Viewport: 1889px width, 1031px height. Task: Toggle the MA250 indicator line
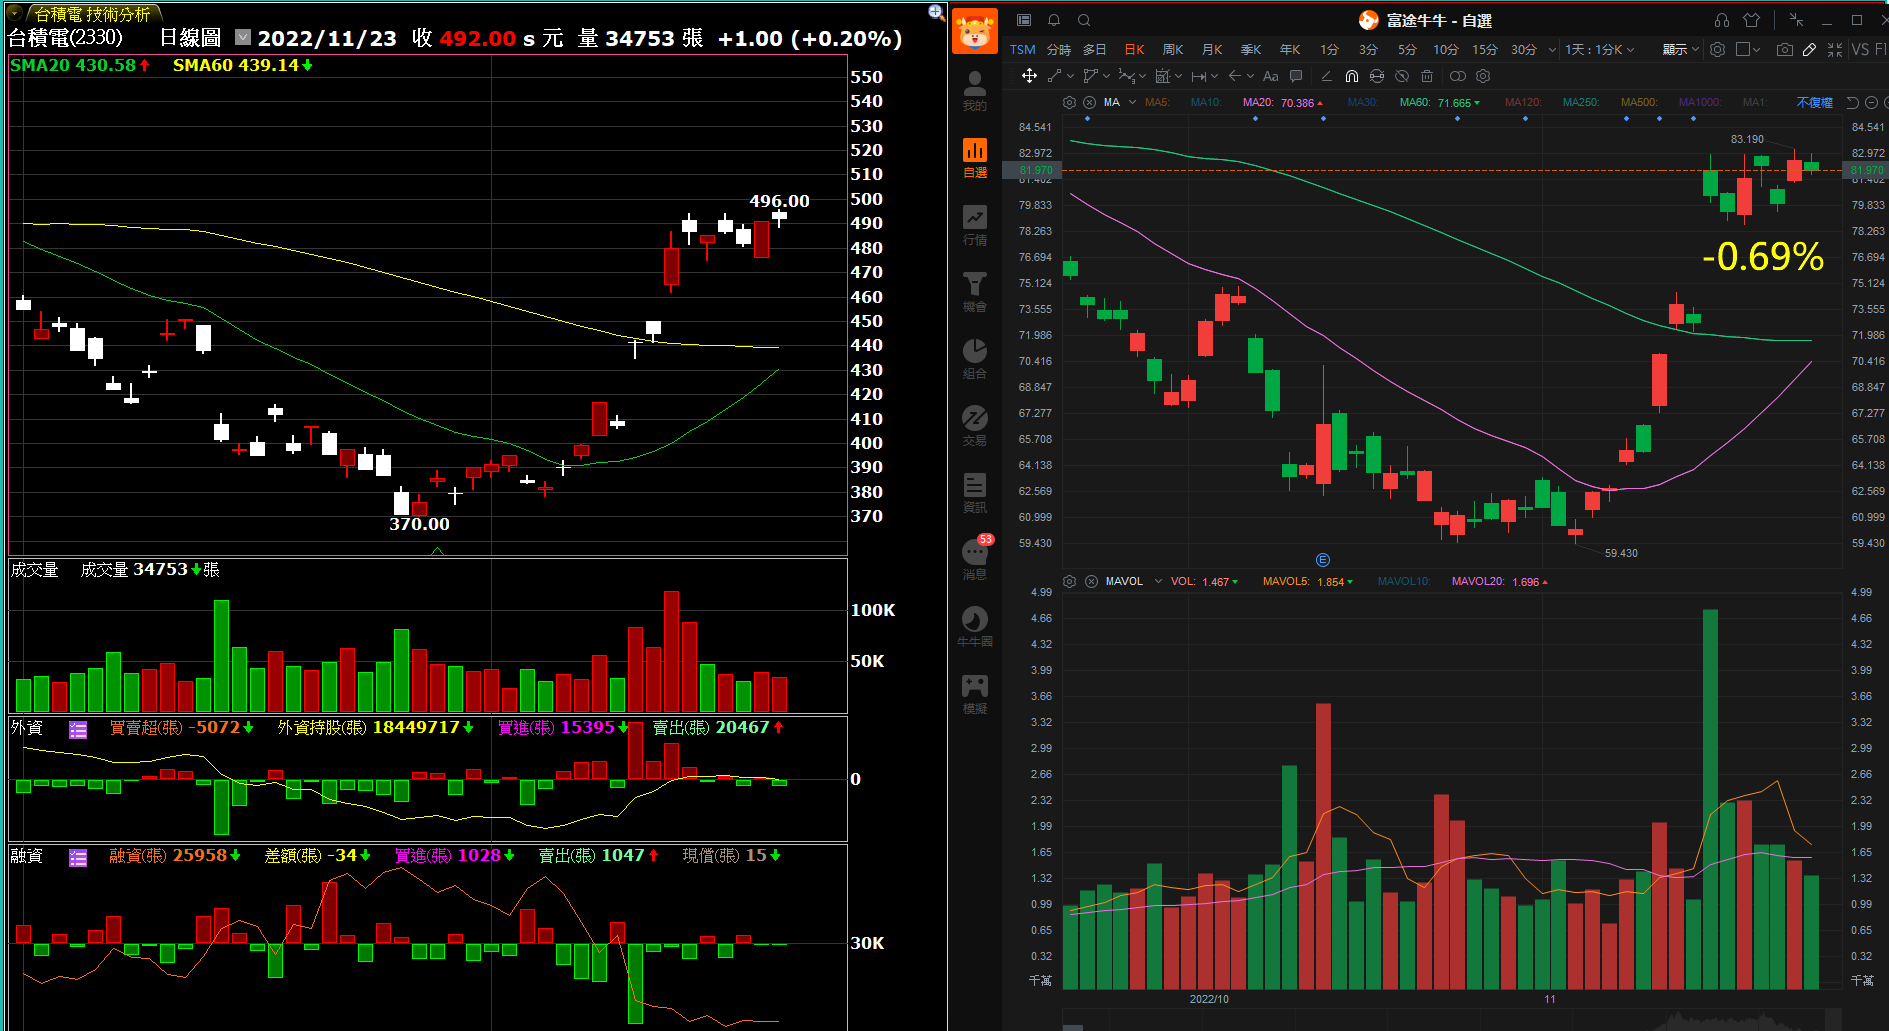click(x=1581, y=103)
